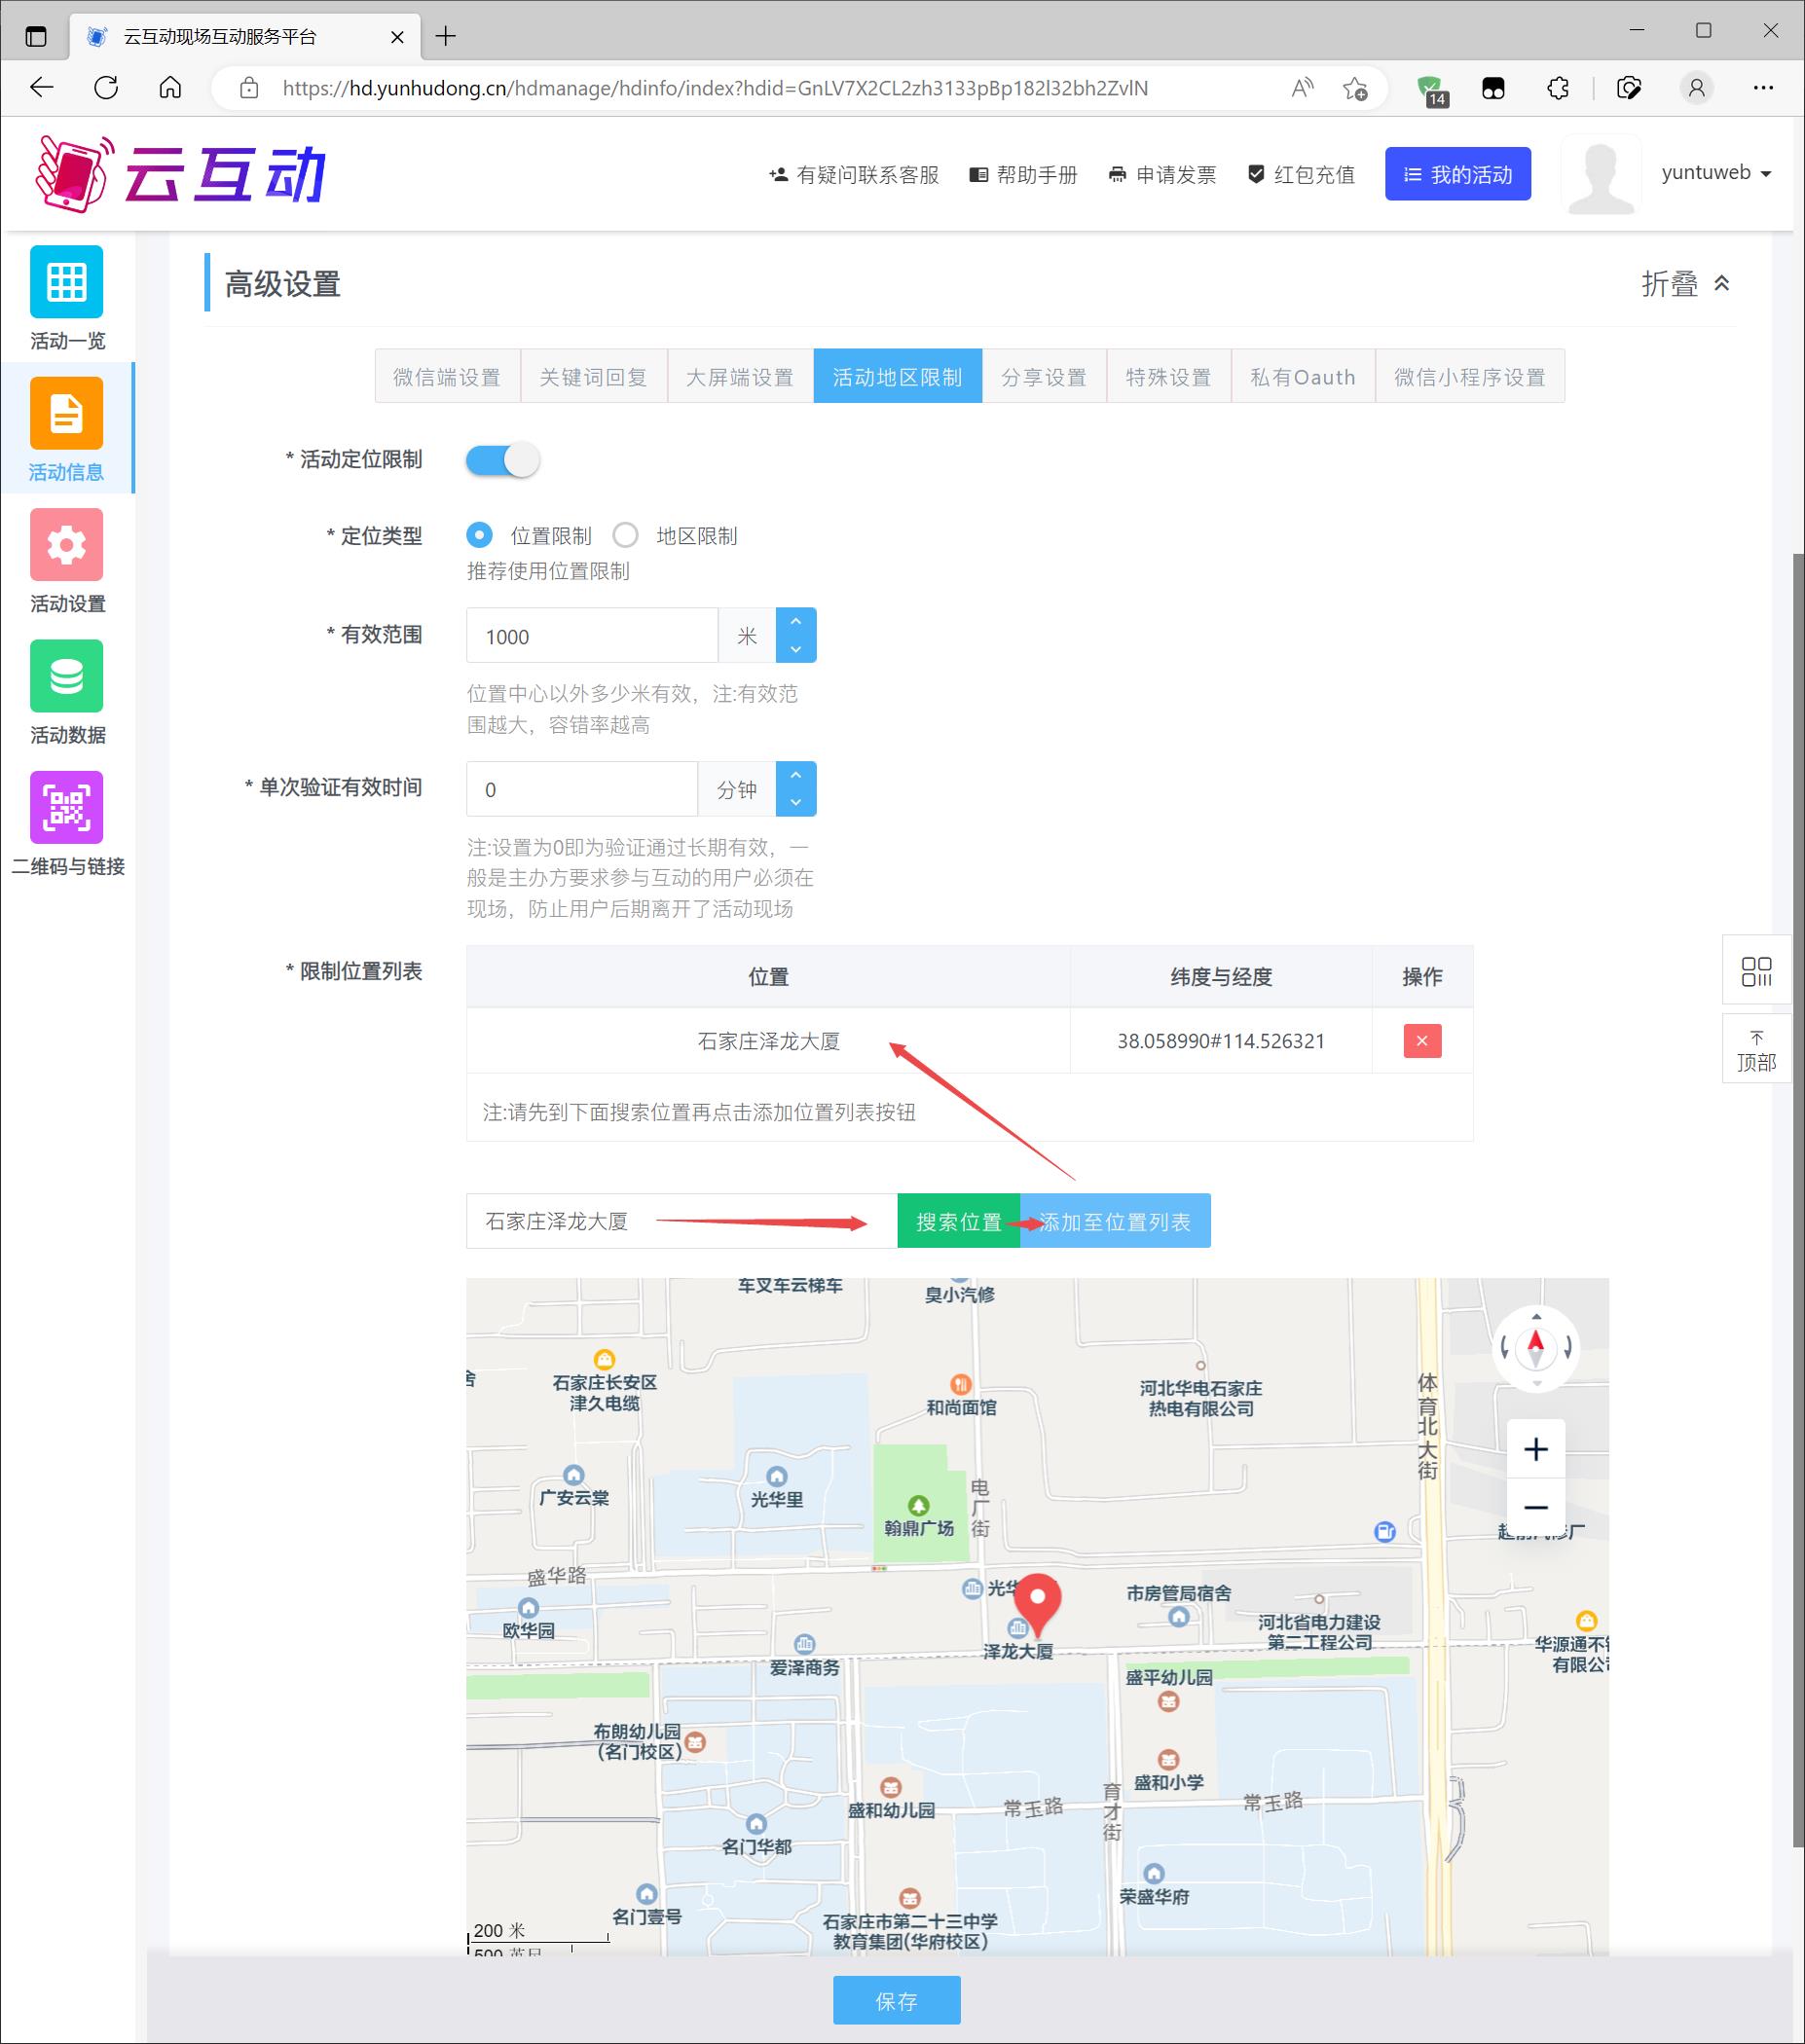Image resolution: width=1805 pixels, height=2044 pixels.
Task: Open the yuntuweb account dropdown
Action: pyautogui.click(x=1715, y=173)
